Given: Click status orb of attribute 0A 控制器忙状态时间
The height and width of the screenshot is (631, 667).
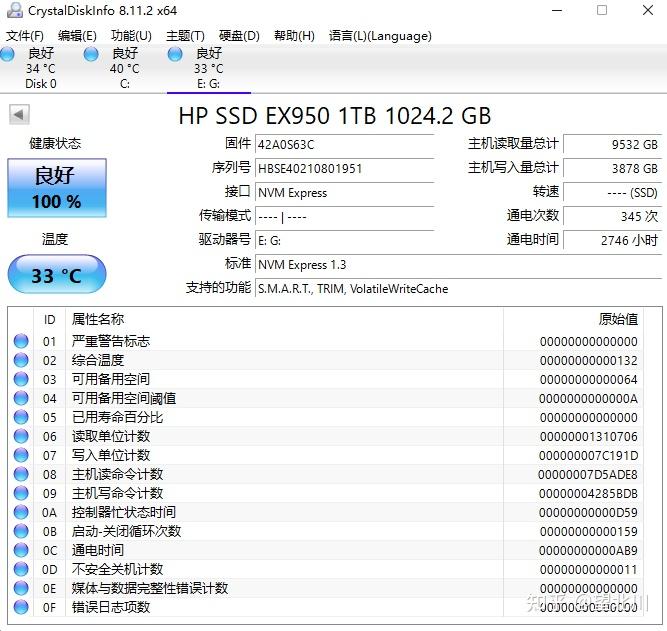Looking at the screenshot, I should click(21, 512).
